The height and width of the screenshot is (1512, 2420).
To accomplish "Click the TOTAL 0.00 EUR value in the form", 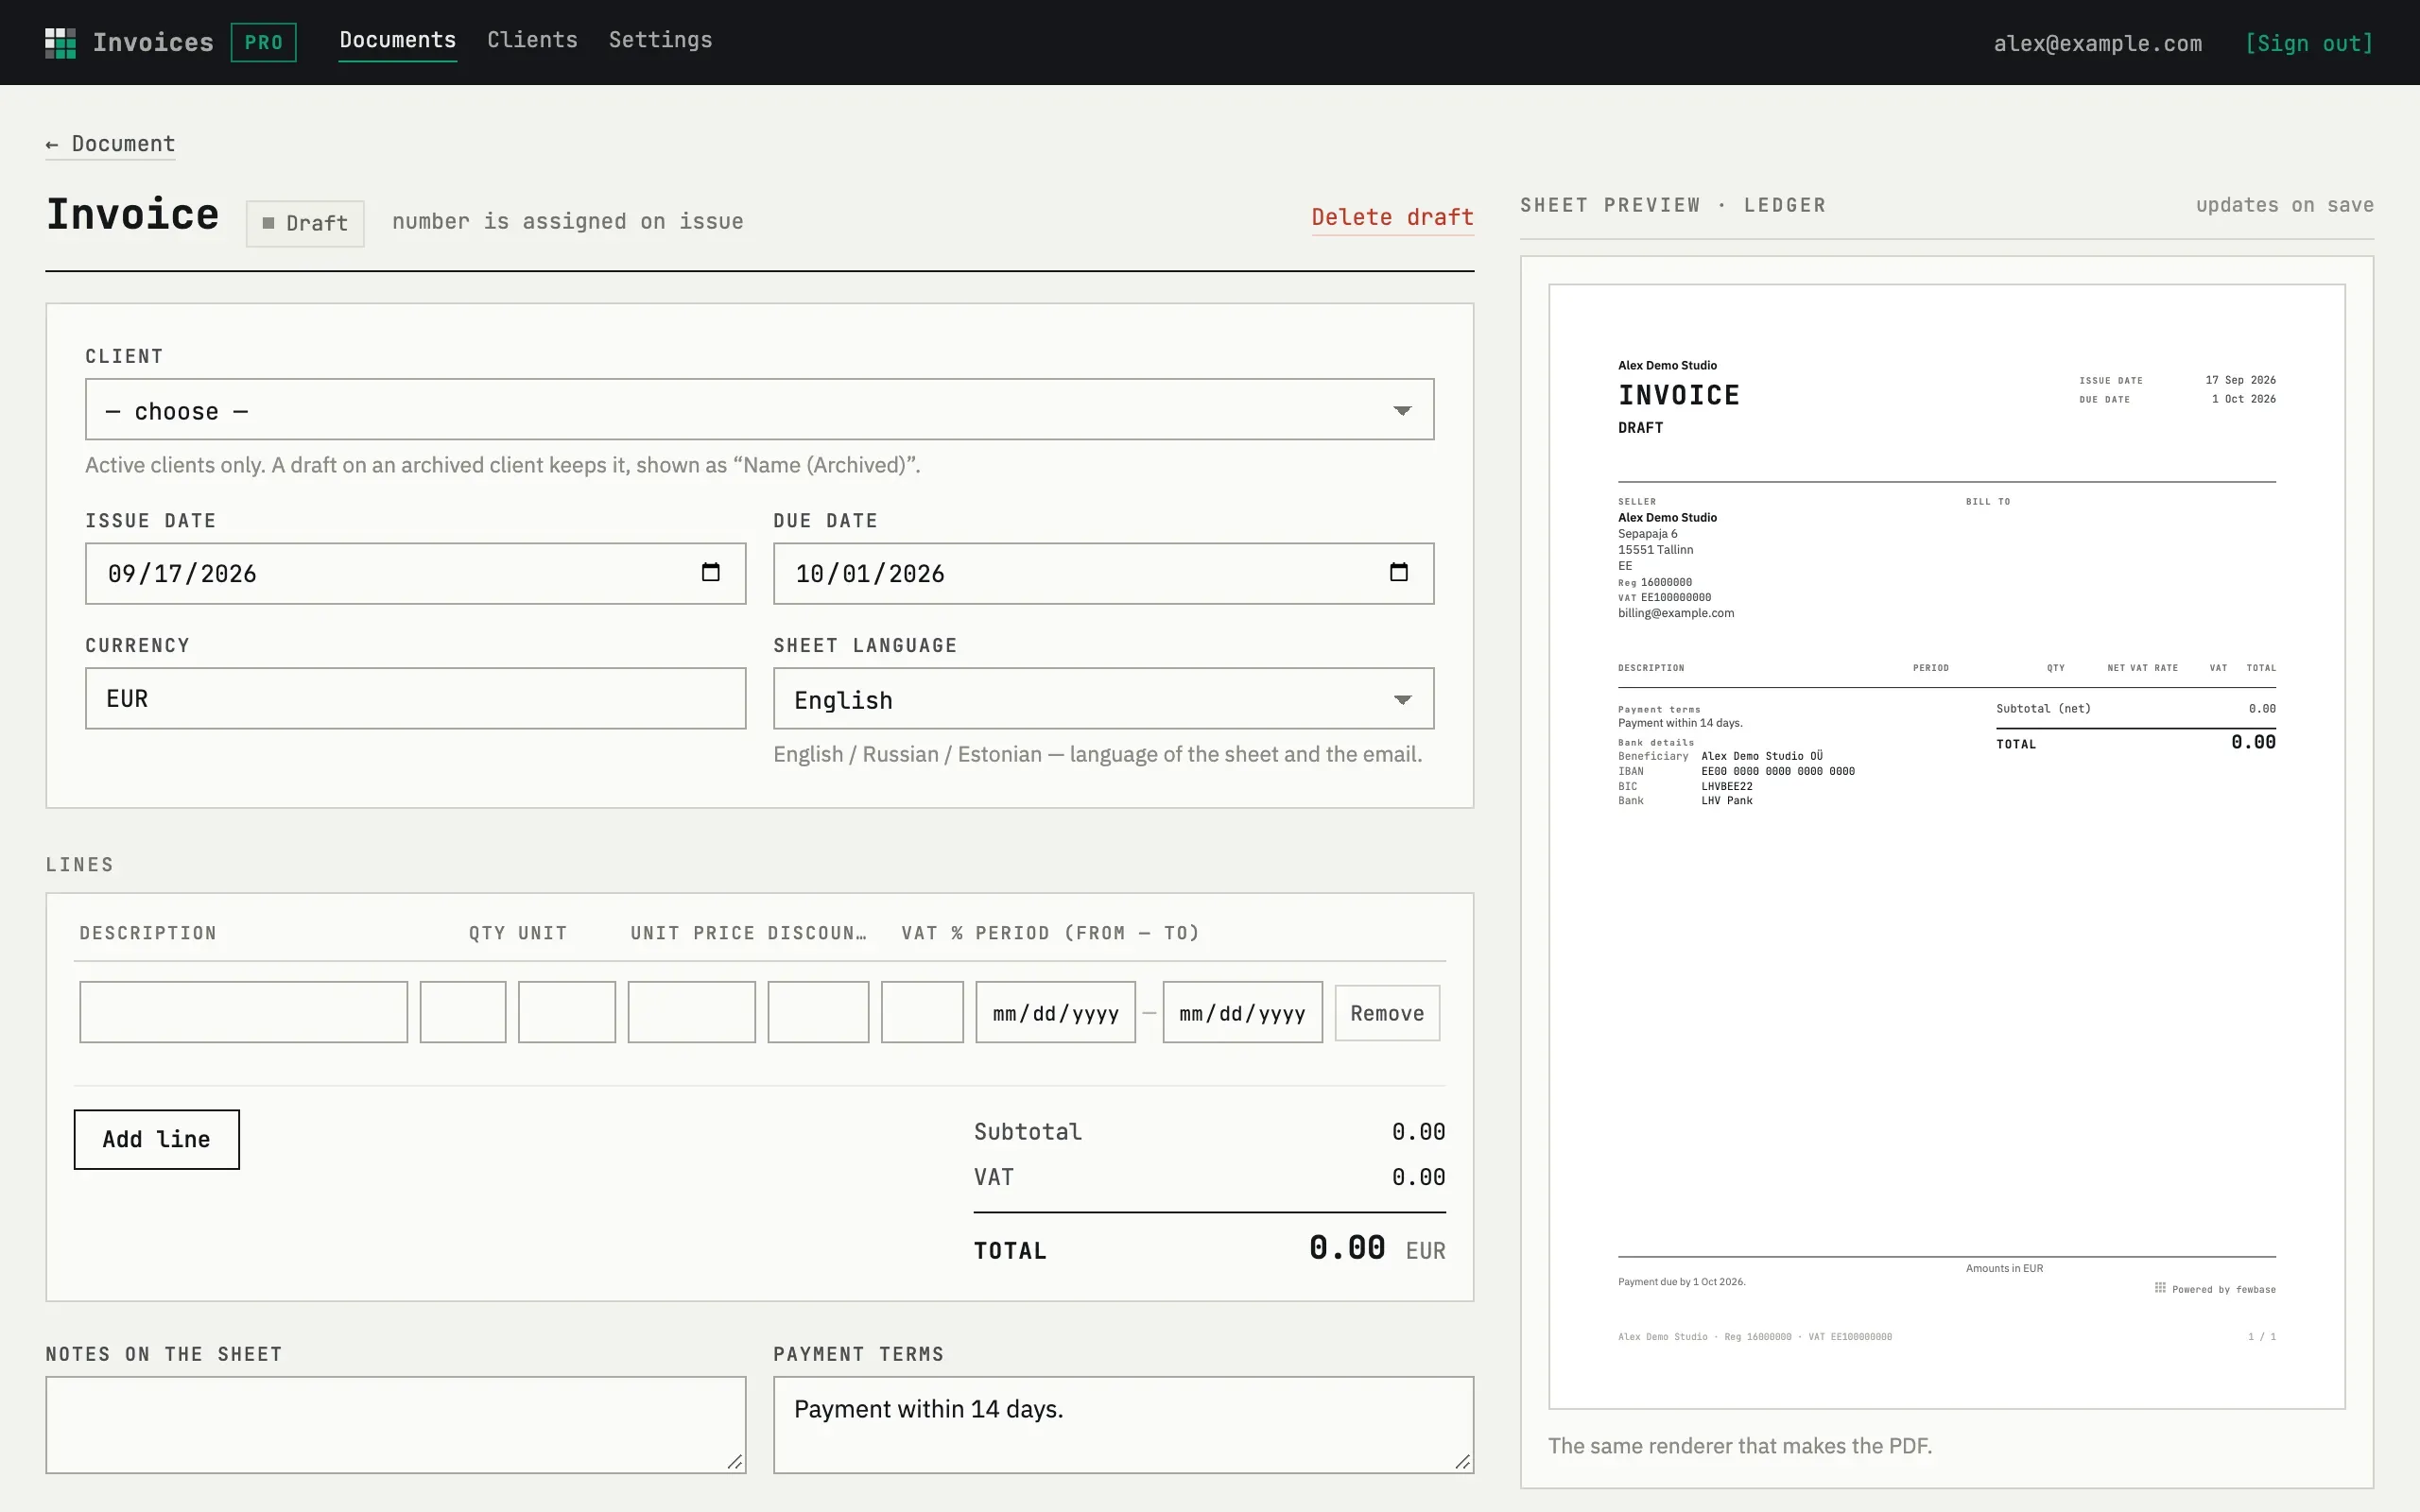I will click(1377, 1248).
